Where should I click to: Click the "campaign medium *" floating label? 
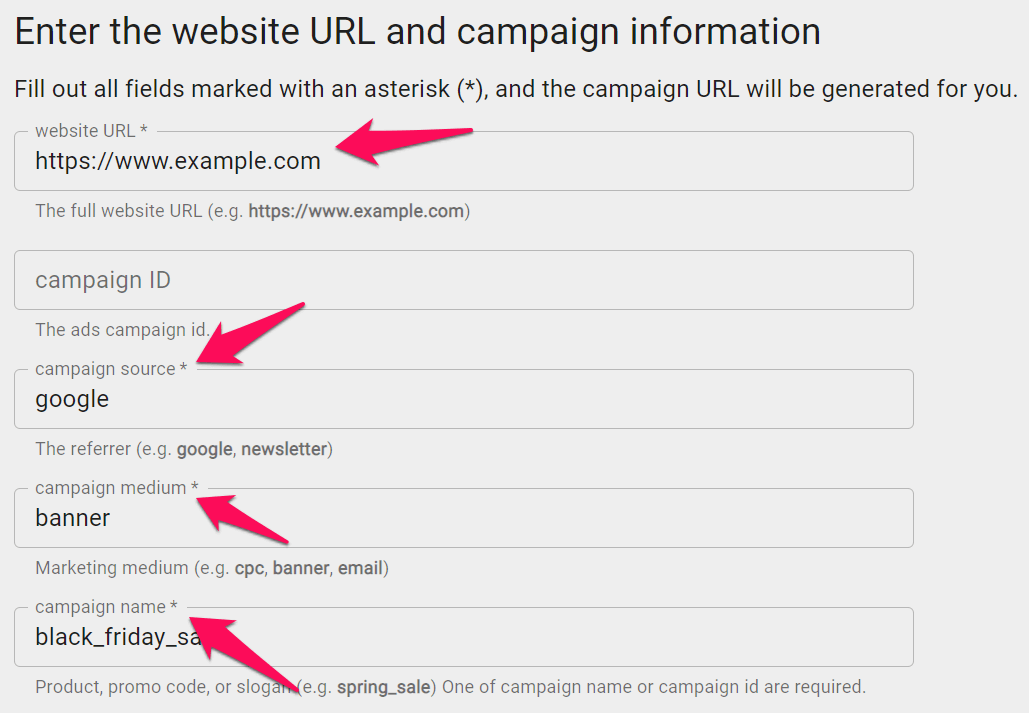[x=117, y=488]
